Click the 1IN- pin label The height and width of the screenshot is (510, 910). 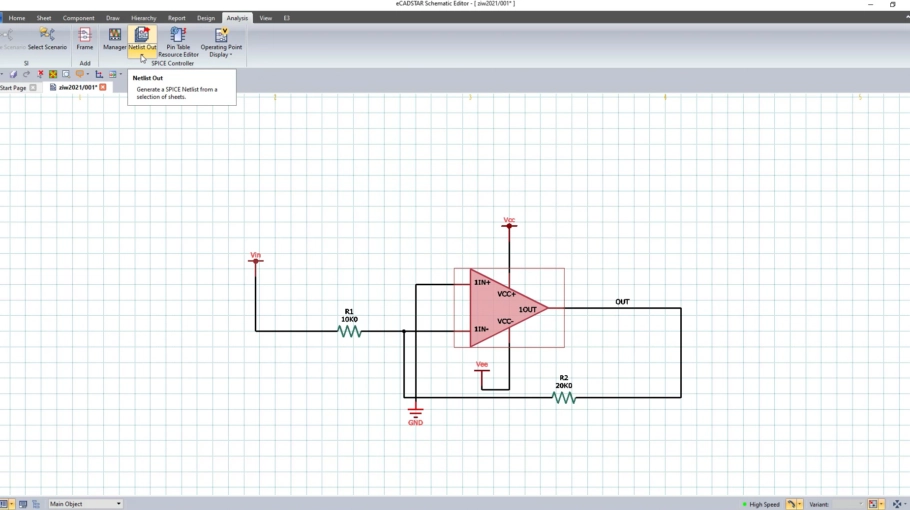481,329
